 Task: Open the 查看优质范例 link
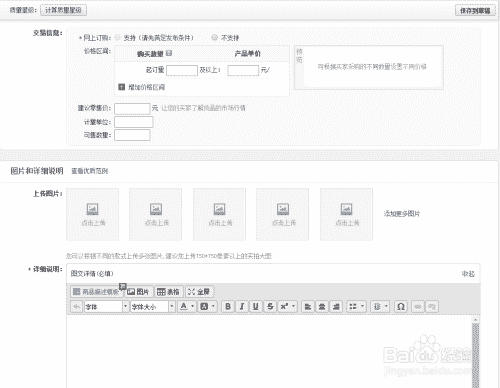(x=89, y=171)
